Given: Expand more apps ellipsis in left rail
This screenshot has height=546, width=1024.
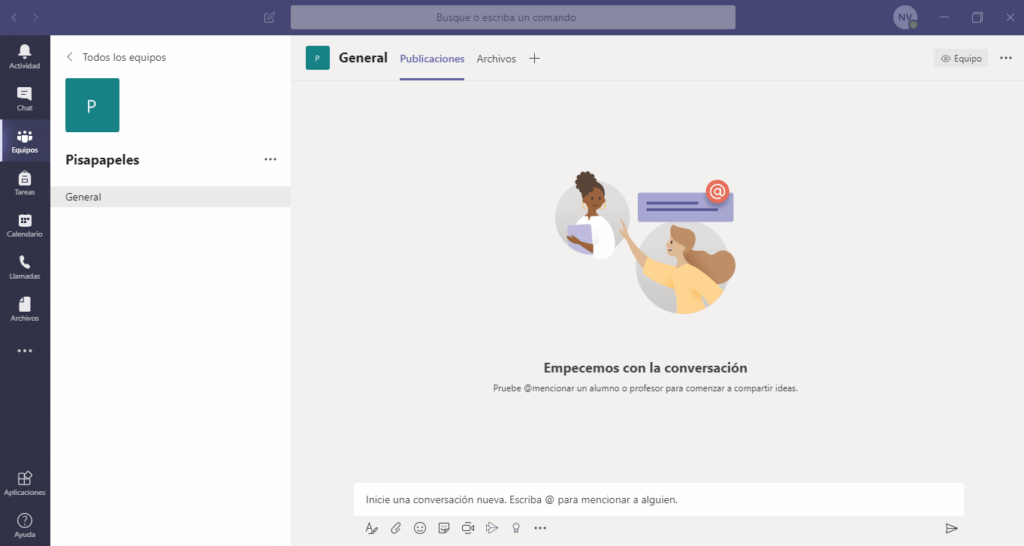Looking at the screenshot, I should click(24, 351).
